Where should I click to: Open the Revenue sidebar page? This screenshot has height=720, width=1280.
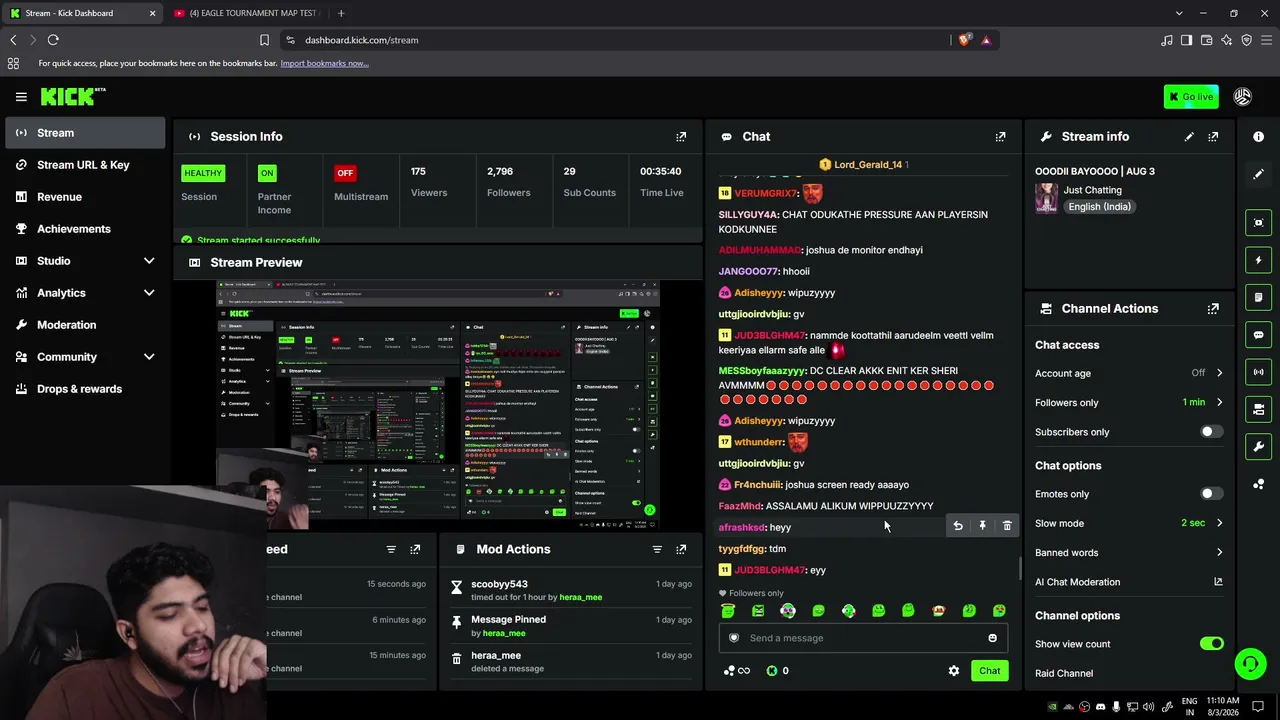85,197
